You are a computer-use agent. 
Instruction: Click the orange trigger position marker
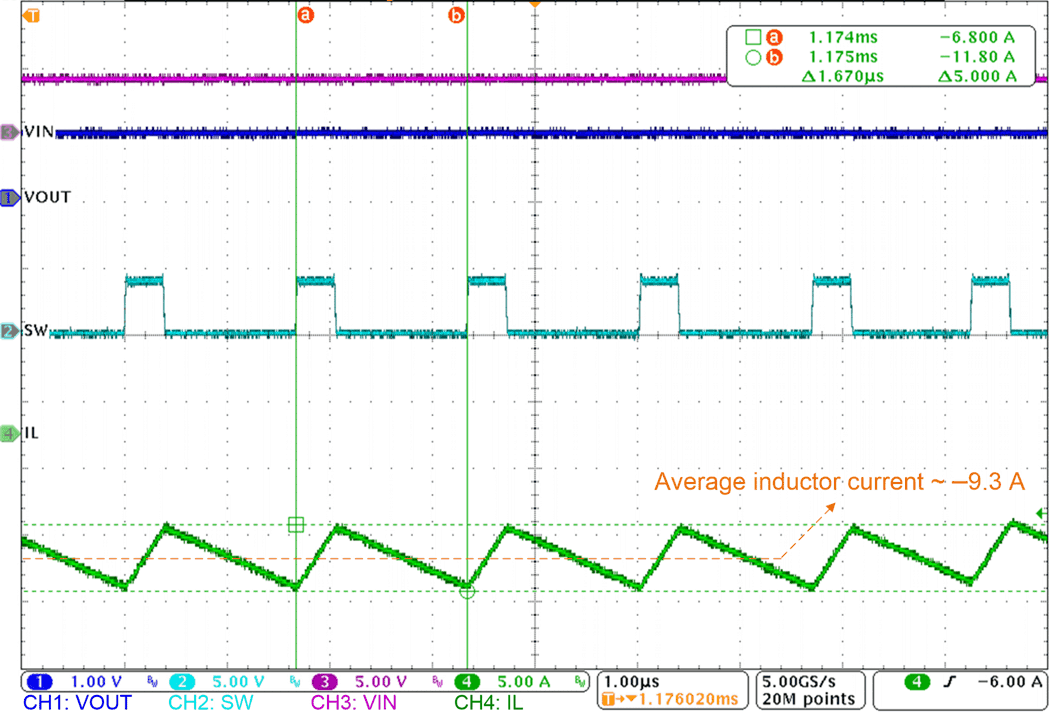pyautogui.click(x=536, y=6)
